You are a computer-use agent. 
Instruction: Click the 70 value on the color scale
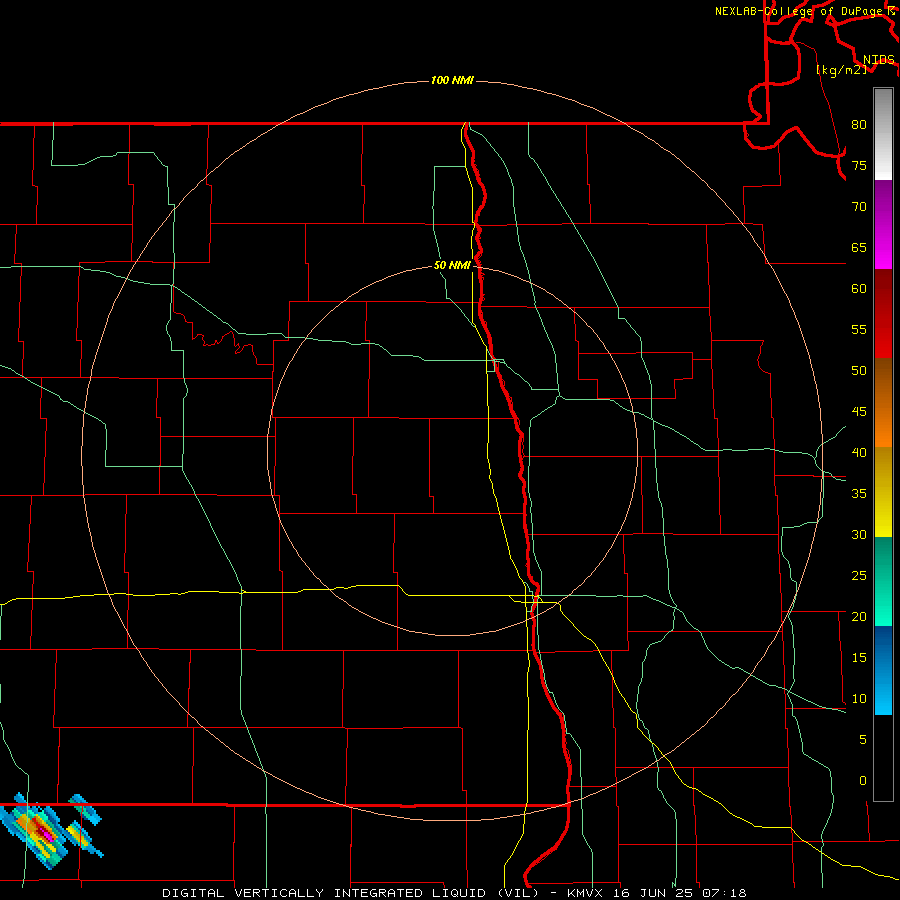(x=859, y=207)
